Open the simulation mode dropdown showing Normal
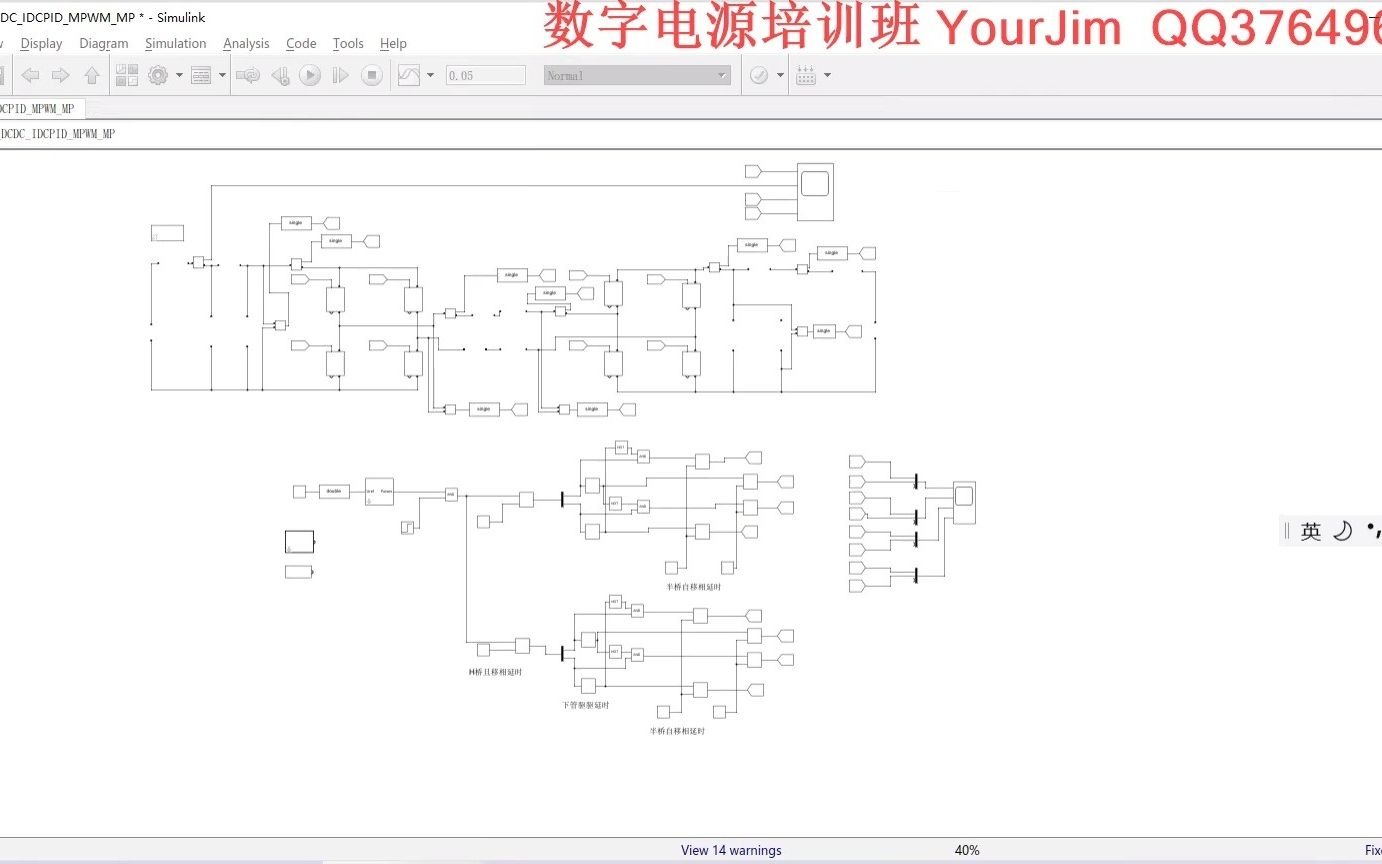The image size is (1382, 864). 637,74
